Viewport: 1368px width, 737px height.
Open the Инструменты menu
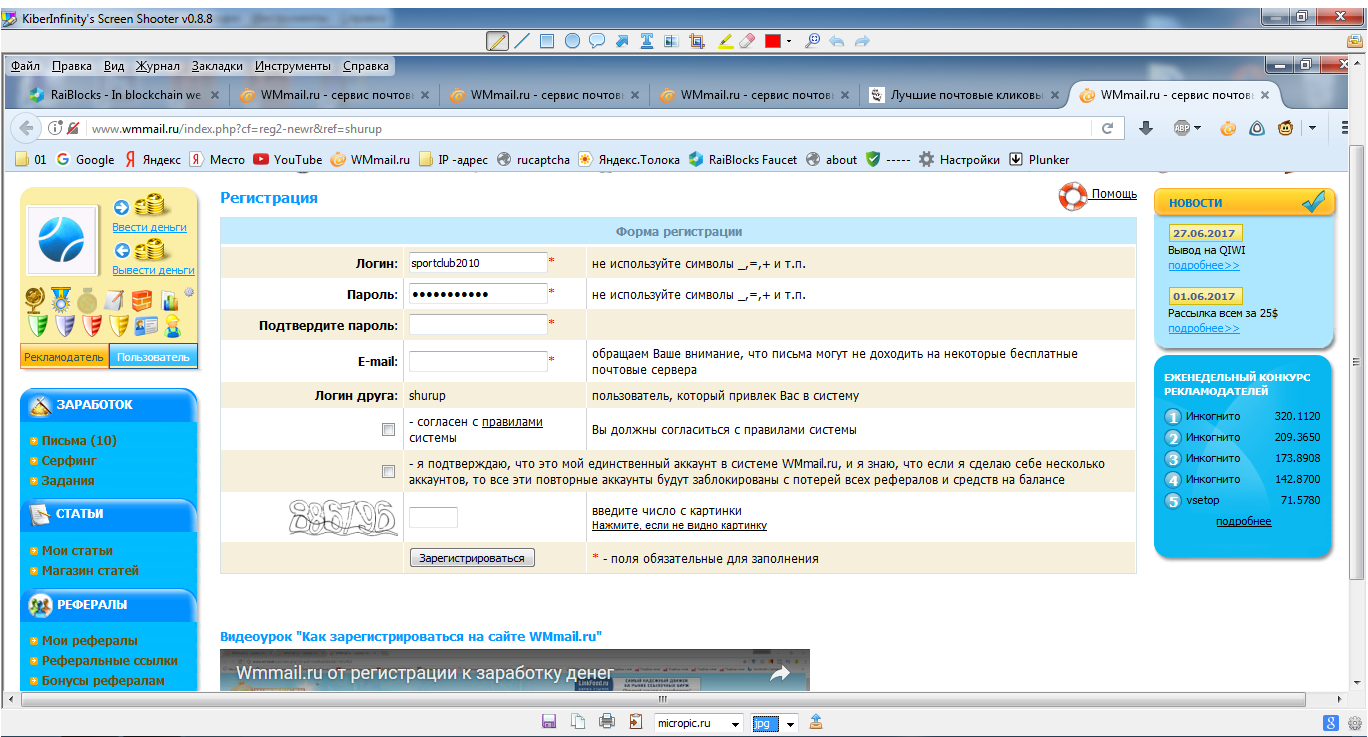pos(292,66)
